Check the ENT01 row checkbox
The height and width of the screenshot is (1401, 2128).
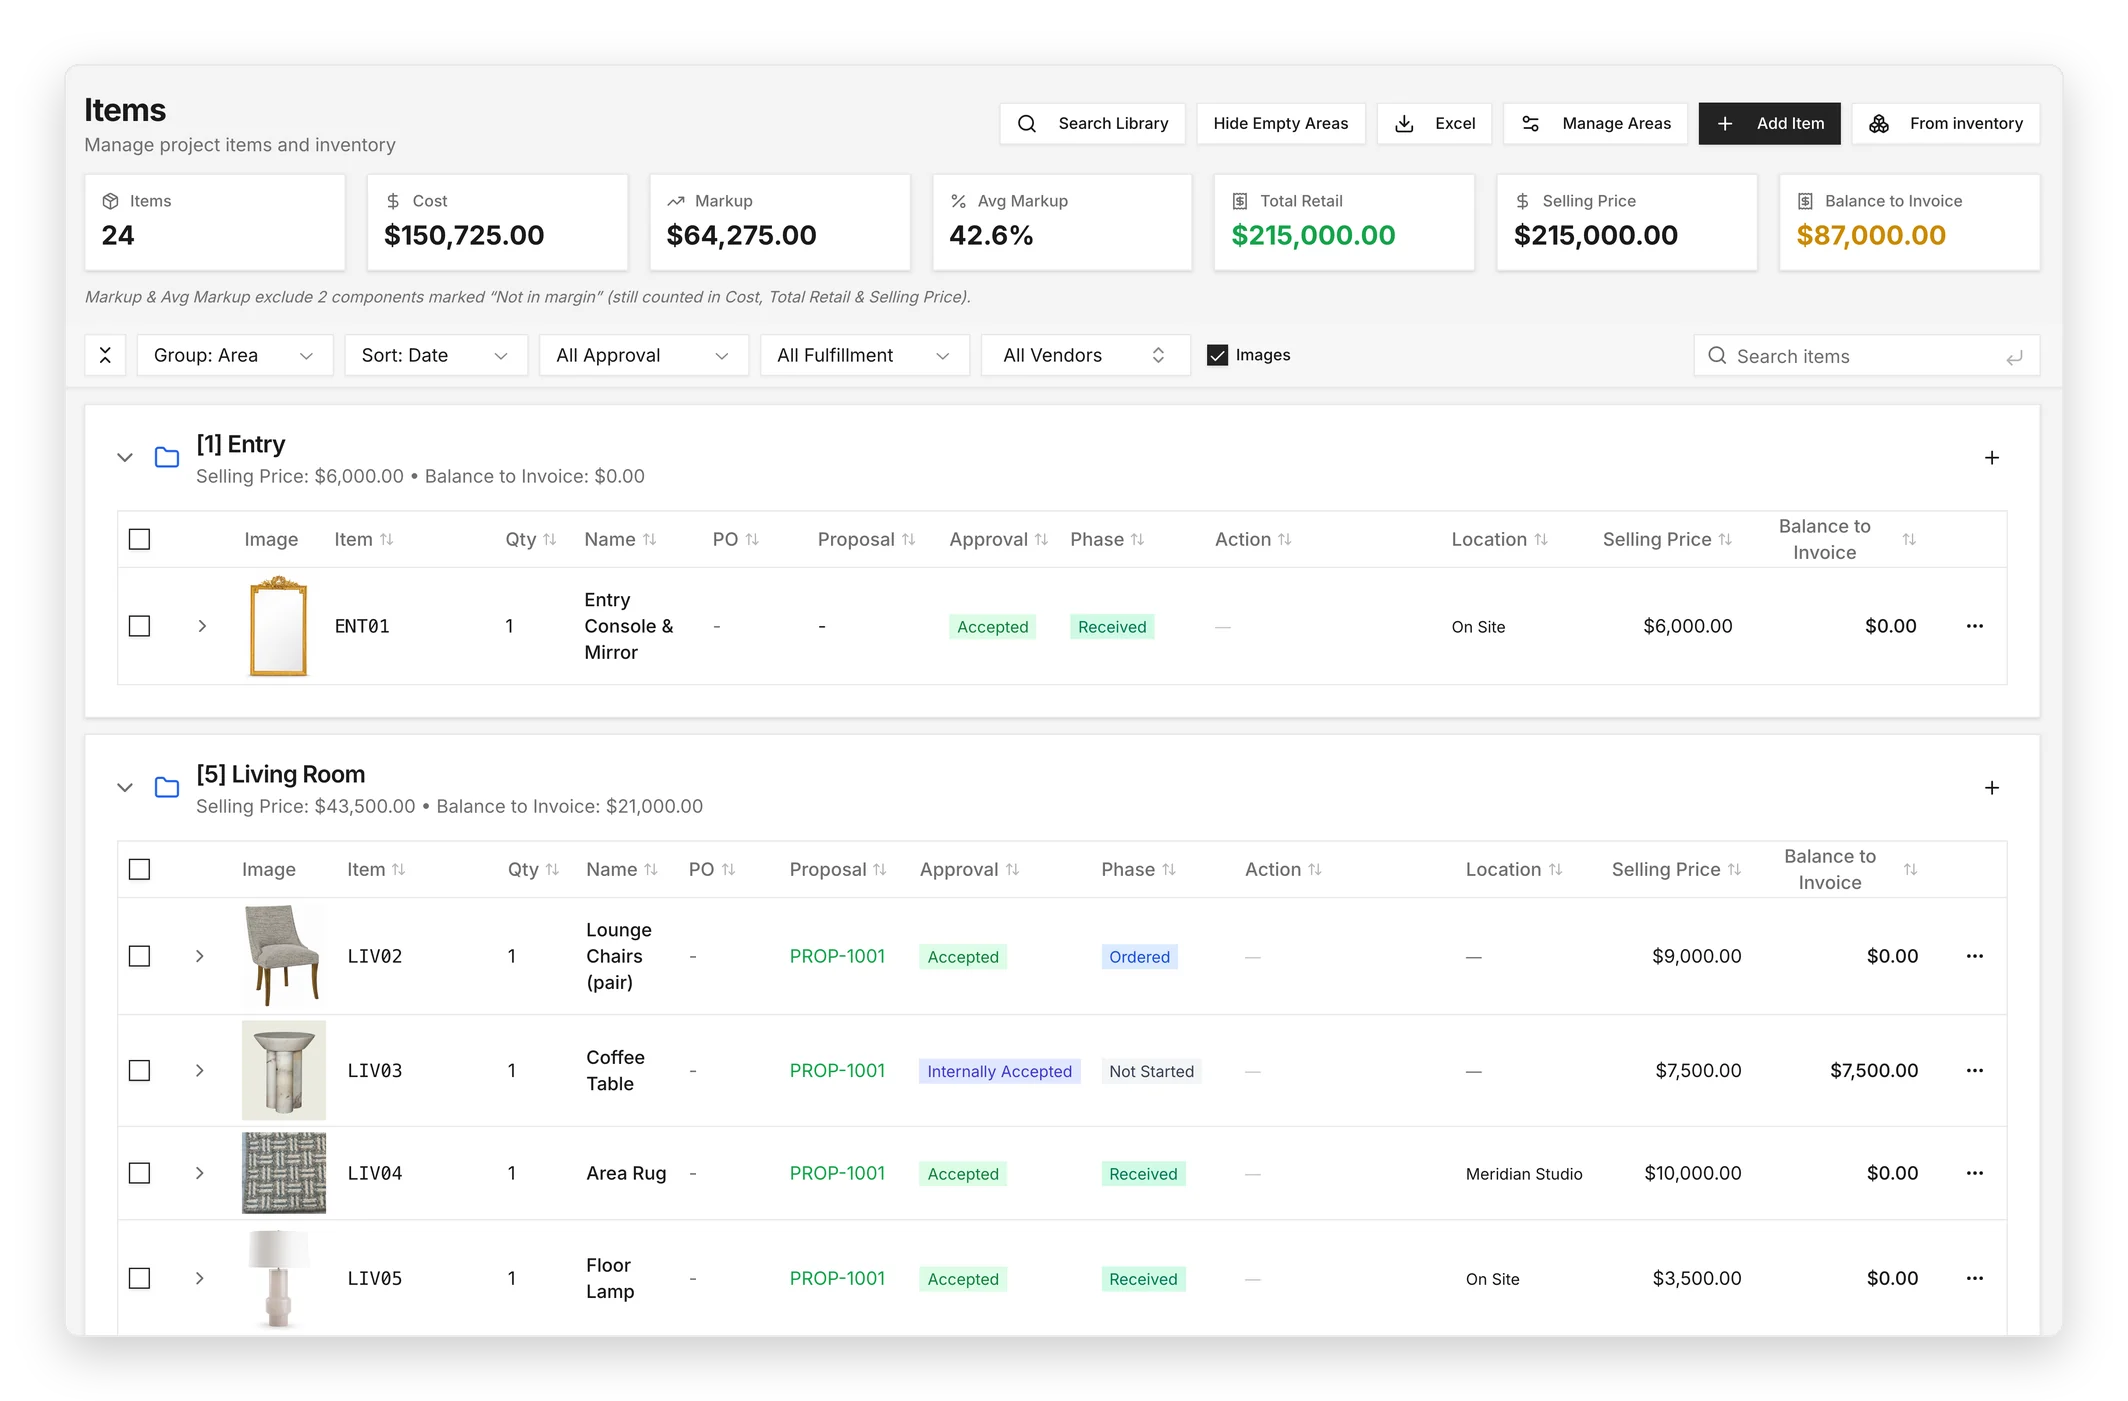[140, 626]
